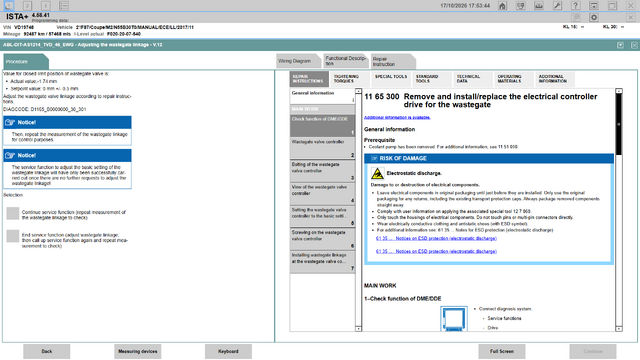Click first Notice header icon
The width and height of the screenshot is (640, 360).
click(x=10, y=122)
